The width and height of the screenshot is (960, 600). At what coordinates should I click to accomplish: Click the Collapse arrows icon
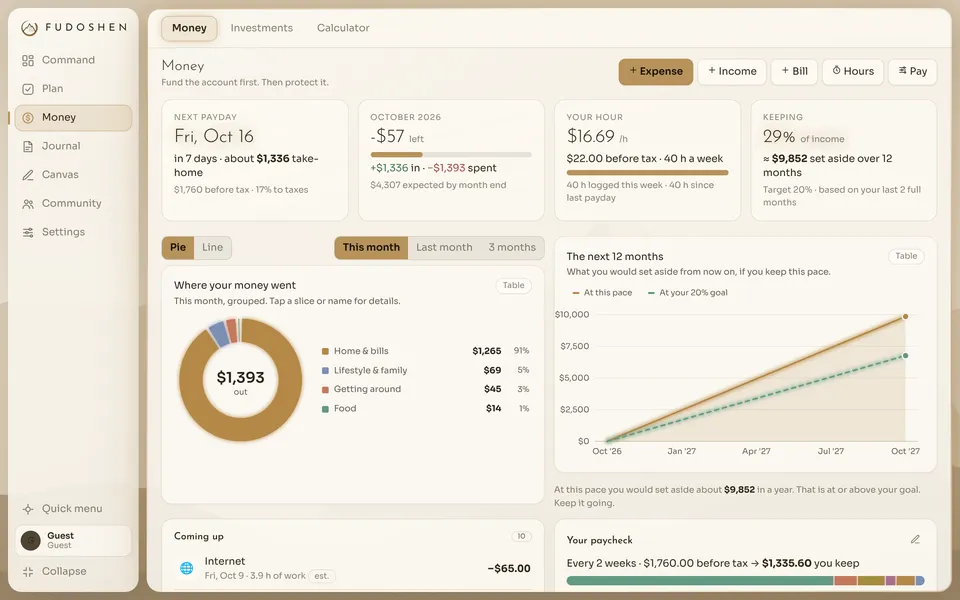[28, 572]
